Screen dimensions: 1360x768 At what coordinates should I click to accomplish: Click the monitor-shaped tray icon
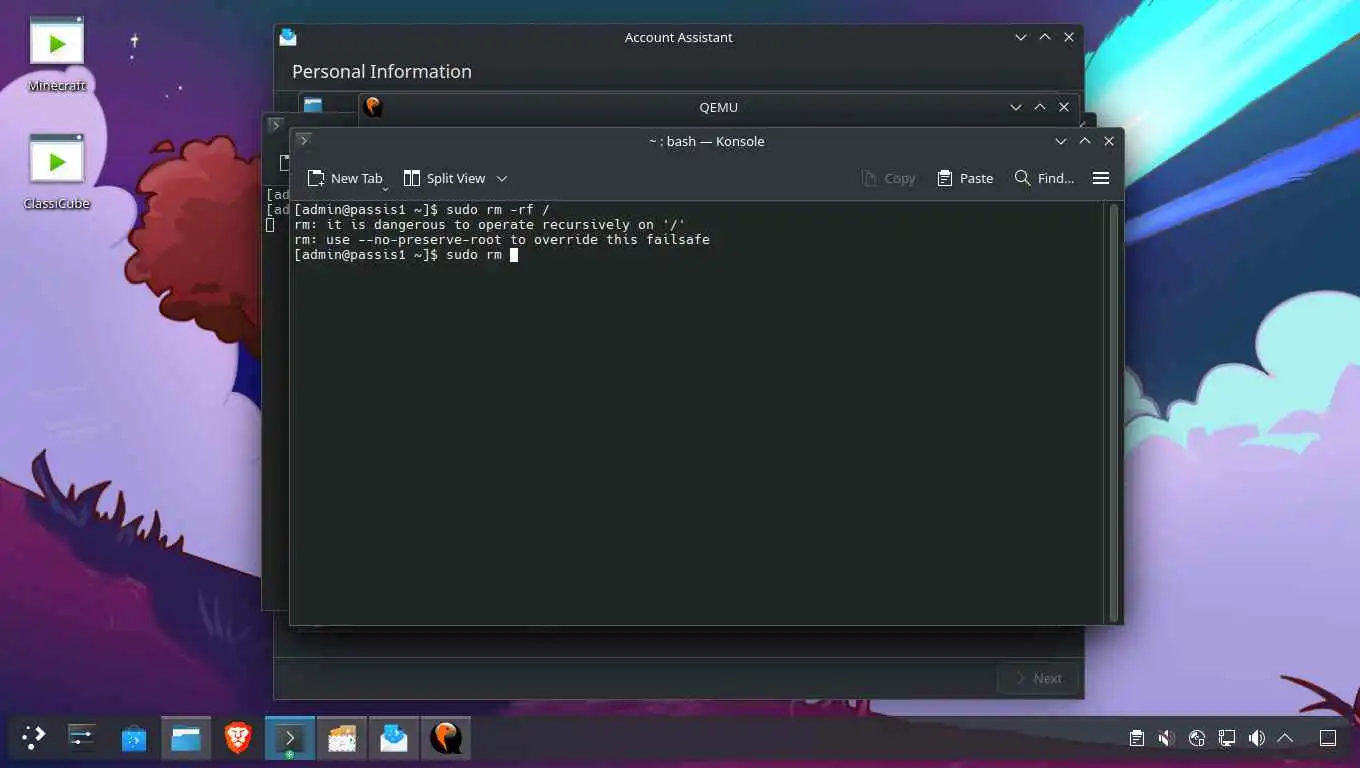pos(1226,738)
